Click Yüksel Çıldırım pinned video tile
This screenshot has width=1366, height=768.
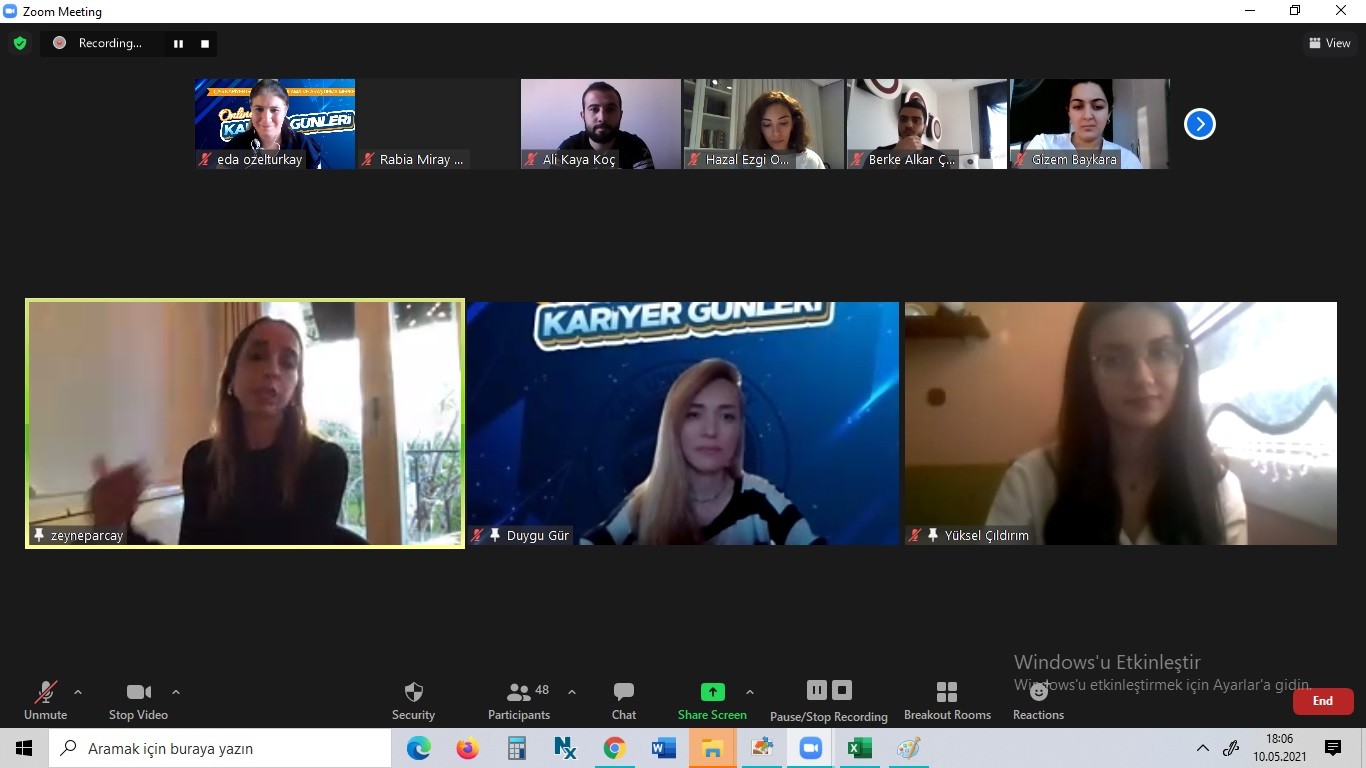pyautogui.click(x=1121, y=423)
